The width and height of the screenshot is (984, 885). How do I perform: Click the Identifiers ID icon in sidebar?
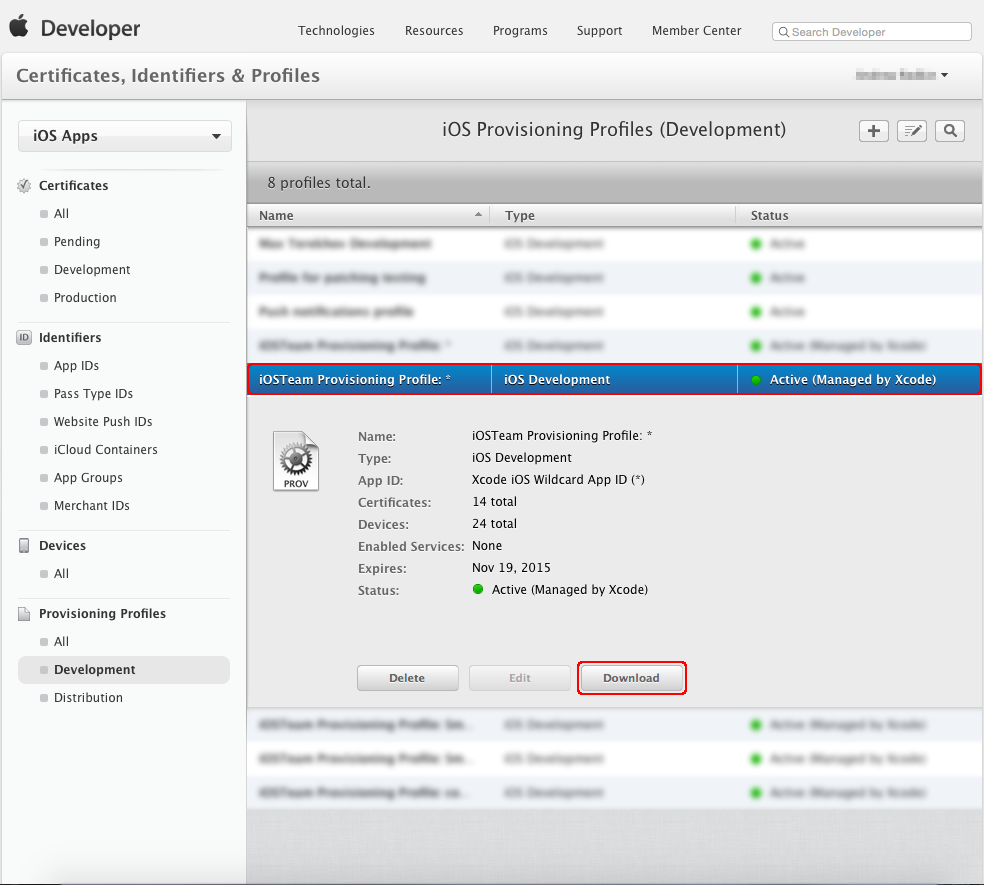[23, 337]
